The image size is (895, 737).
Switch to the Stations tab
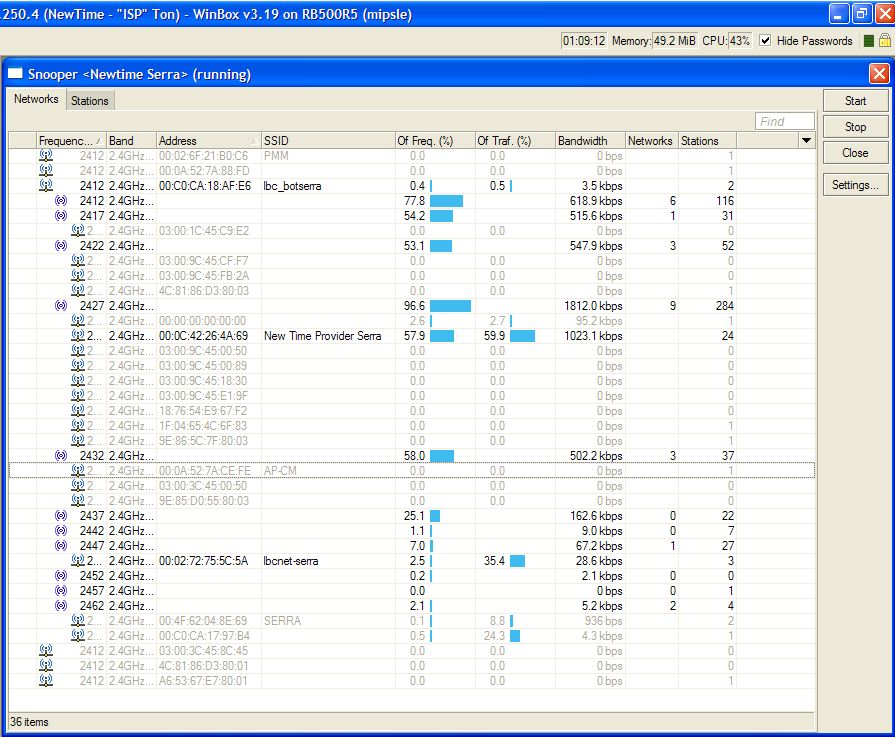click(90, 101)
